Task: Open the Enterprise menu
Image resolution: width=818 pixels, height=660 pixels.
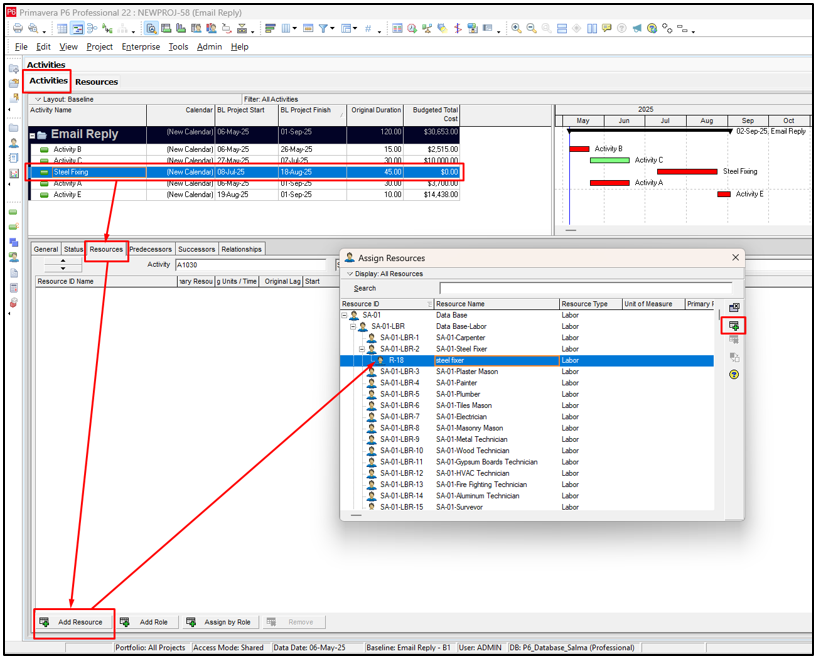Action: click(x=140, y=47)
